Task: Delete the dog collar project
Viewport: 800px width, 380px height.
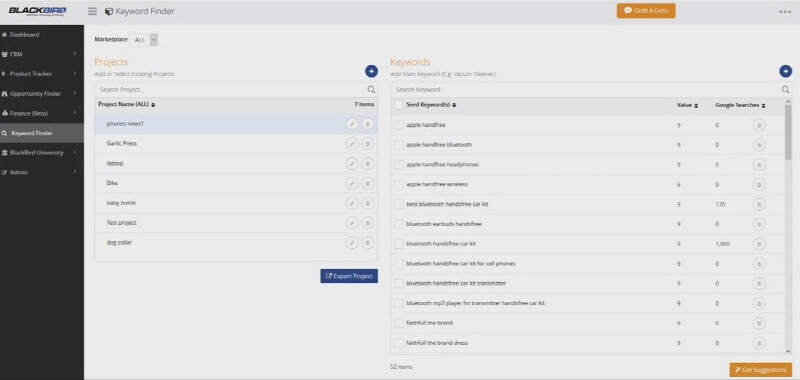Action: point(368,243)
